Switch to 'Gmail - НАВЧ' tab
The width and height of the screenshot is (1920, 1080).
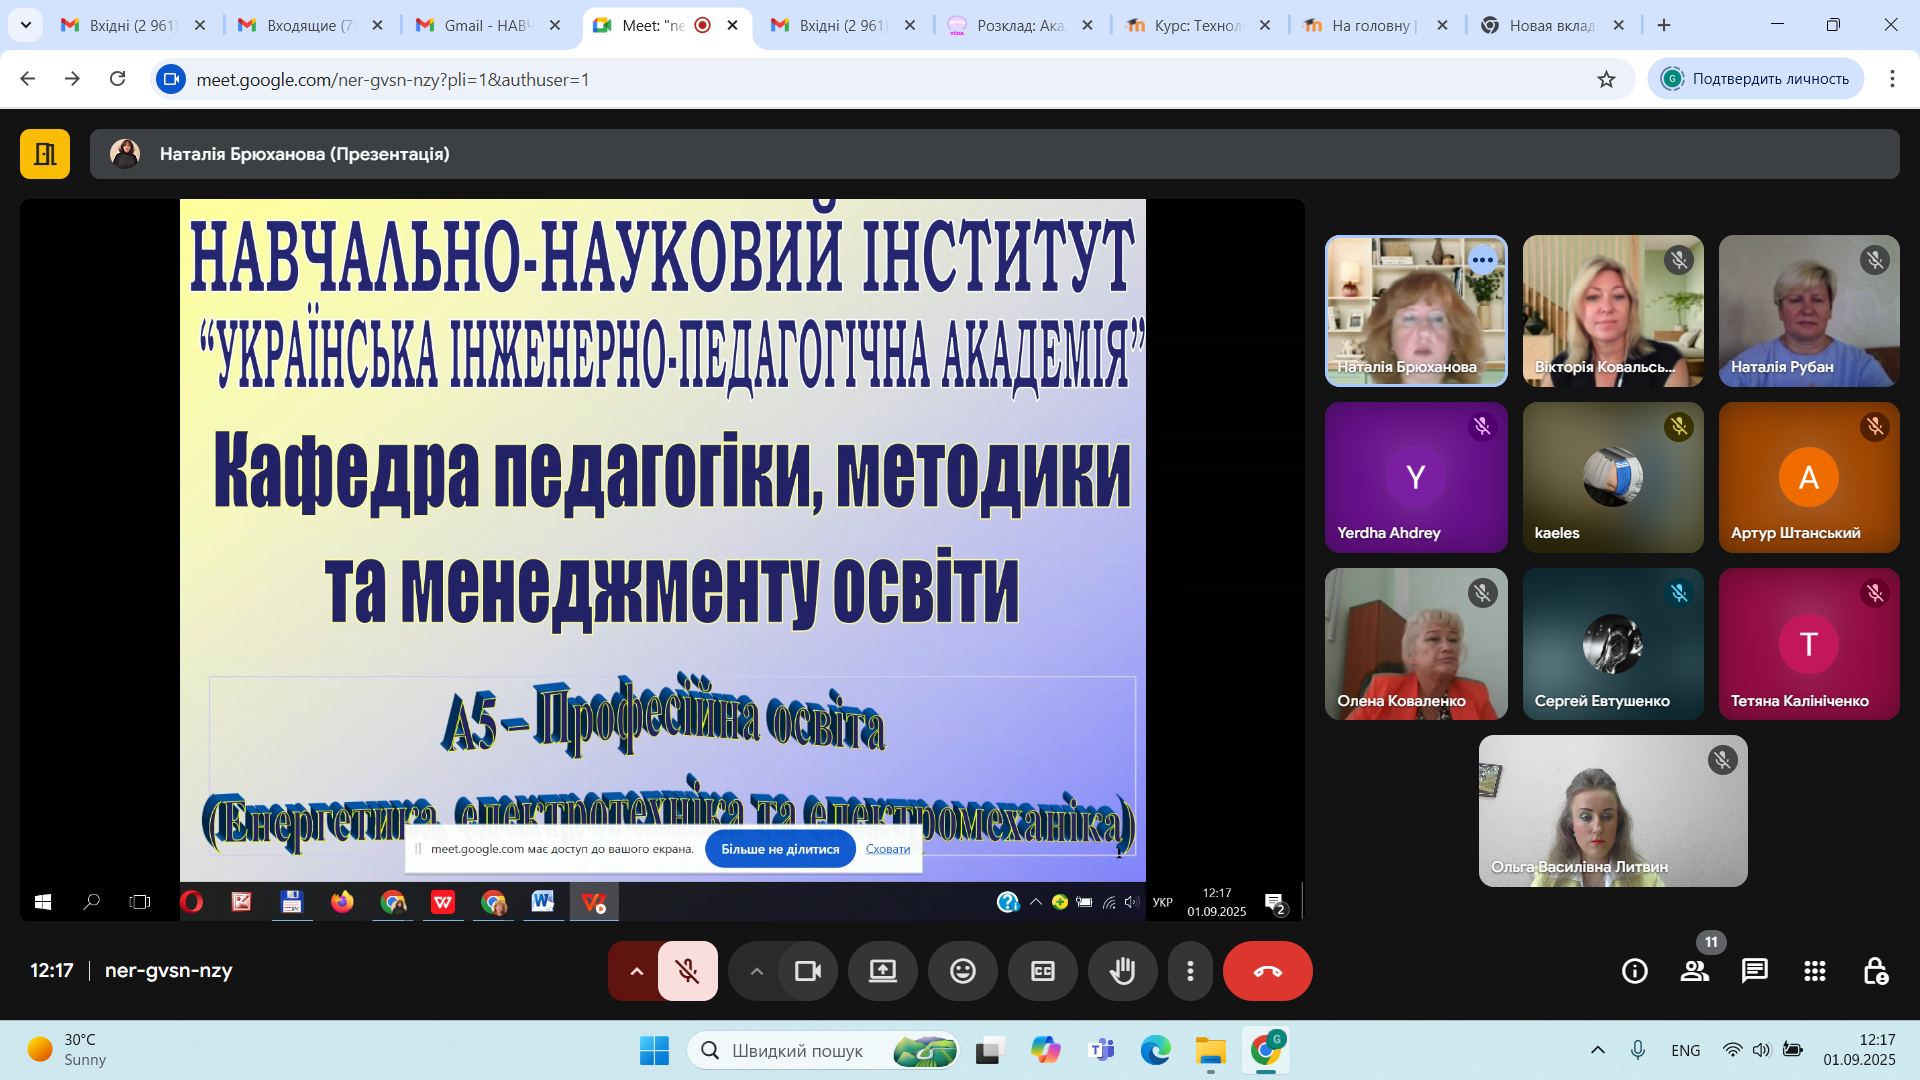pos(488,25)
